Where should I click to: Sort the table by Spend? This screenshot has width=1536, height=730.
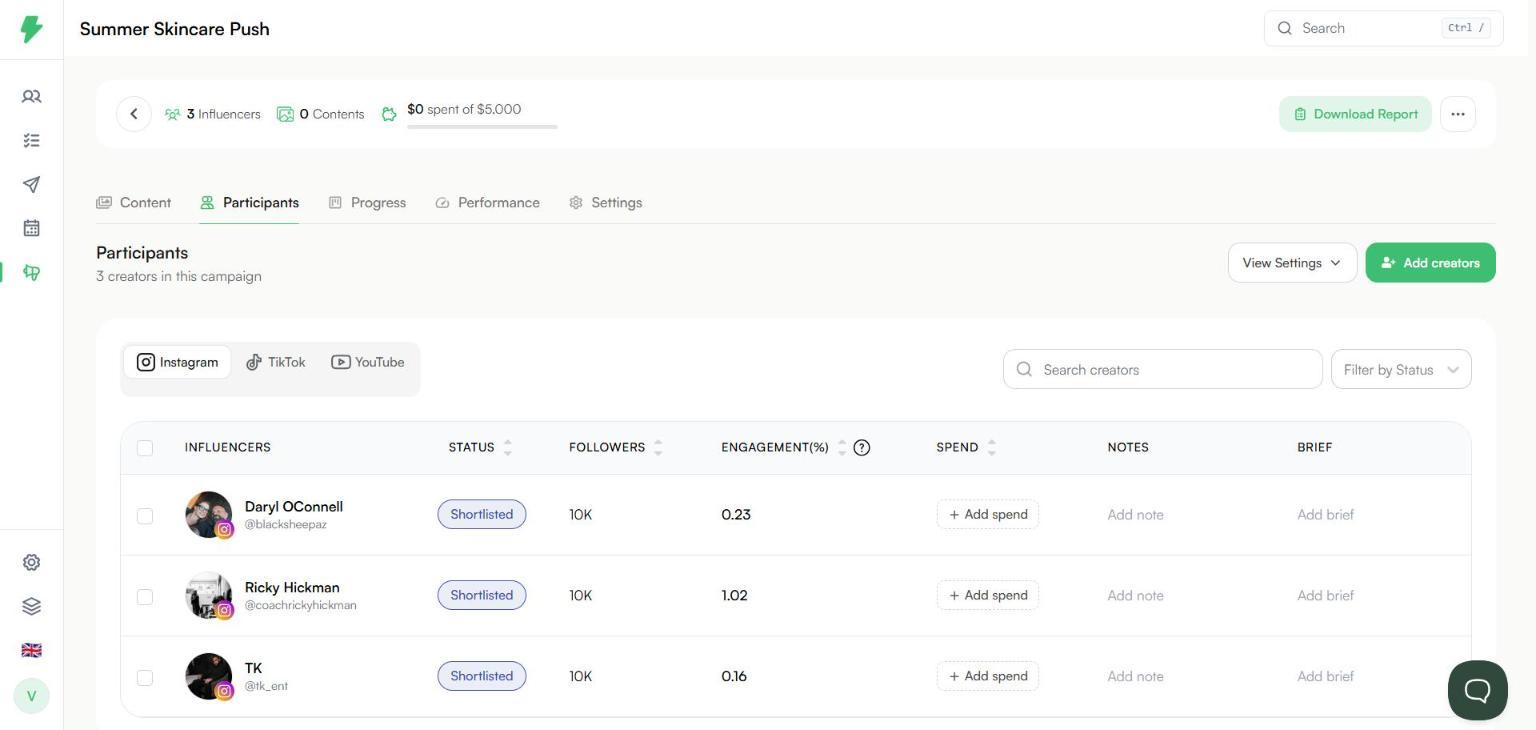pos(991,448)
